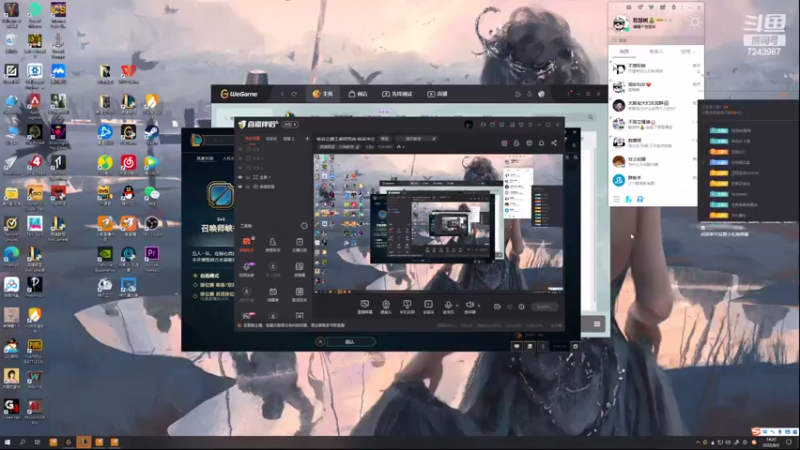
Task: Click the camera-shaped recording icon beside the stream button
Action: click(497, 307)
